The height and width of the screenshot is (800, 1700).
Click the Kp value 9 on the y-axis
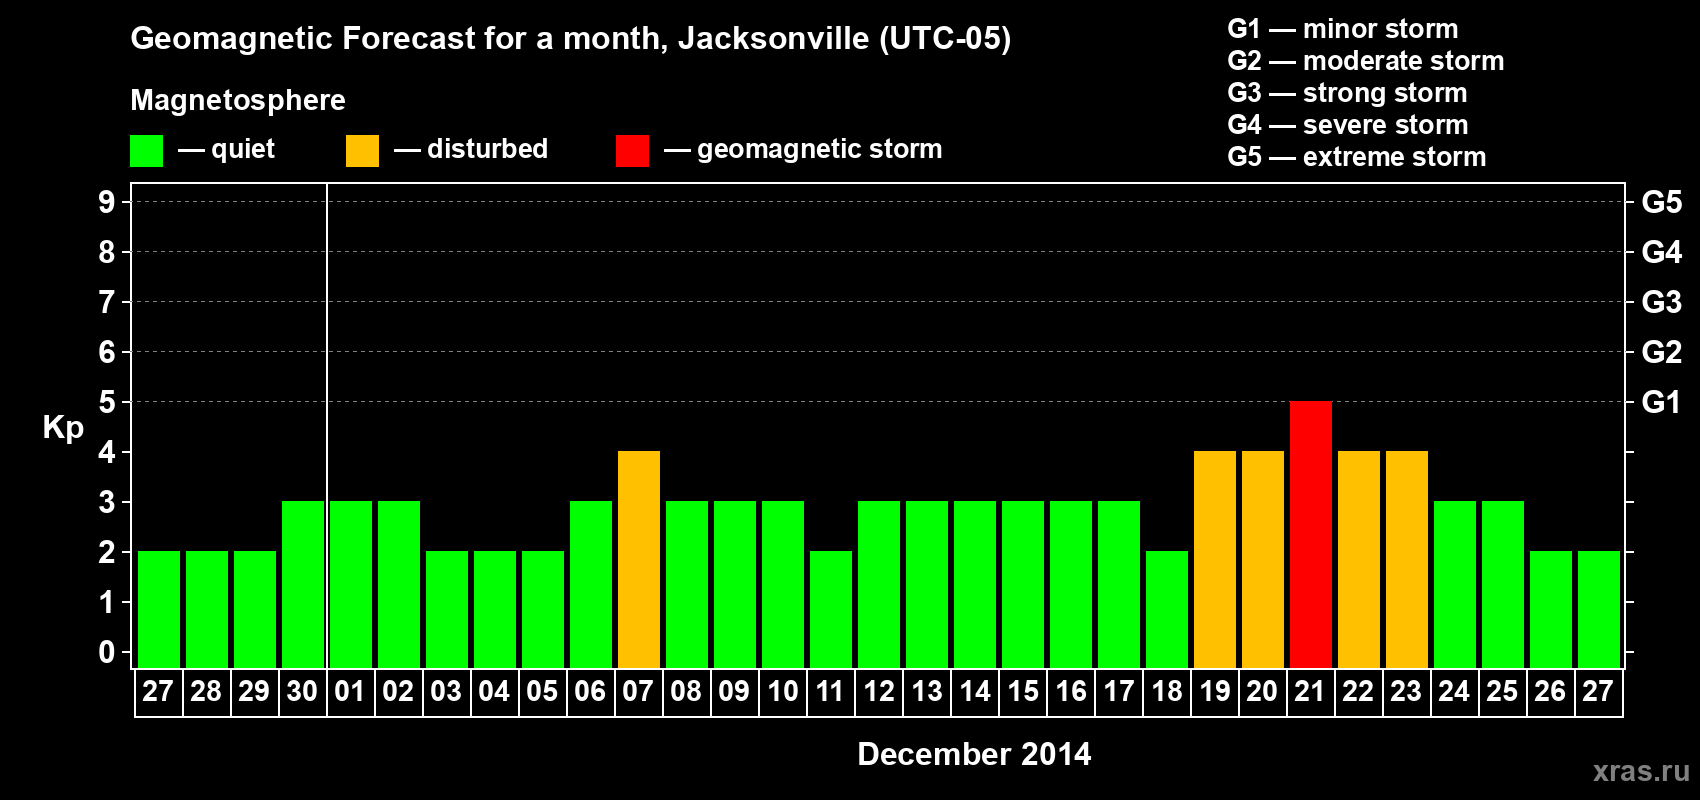107,202
